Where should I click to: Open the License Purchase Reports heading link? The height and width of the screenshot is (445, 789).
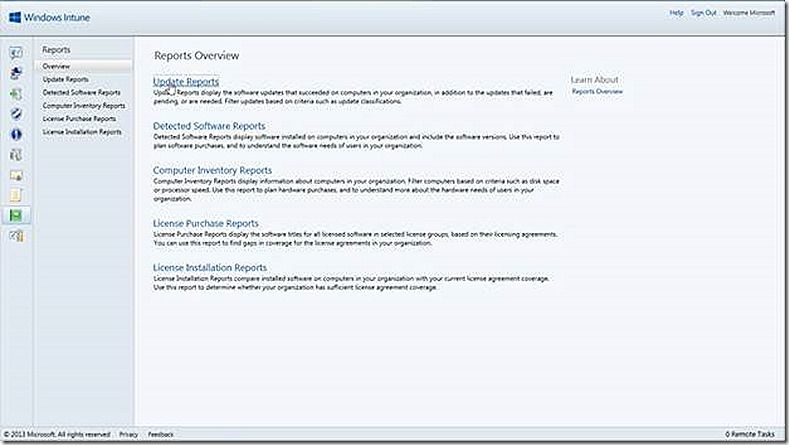pyautogui.click(x=206, y=223)
